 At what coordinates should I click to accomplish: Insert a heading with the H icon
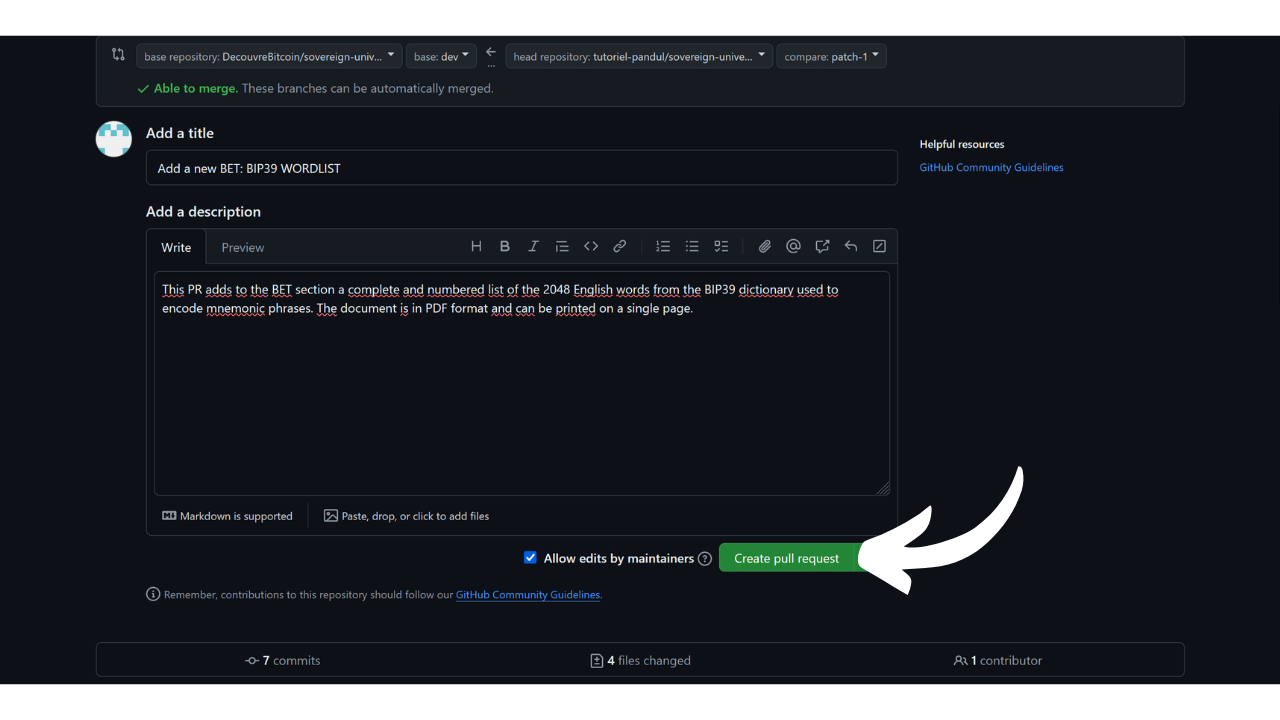click(476, 246)
